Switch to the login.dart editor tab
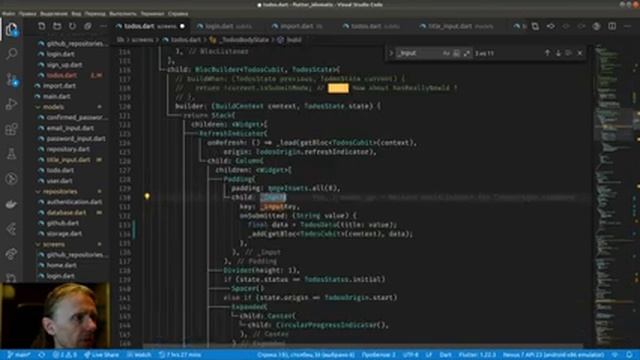 point(224,27)
